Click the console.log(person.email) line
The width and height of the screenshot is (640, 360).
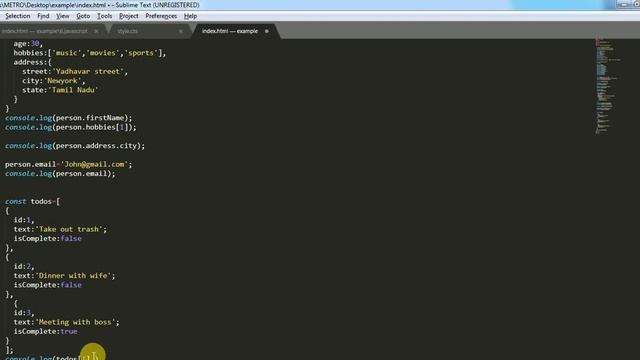60,173
